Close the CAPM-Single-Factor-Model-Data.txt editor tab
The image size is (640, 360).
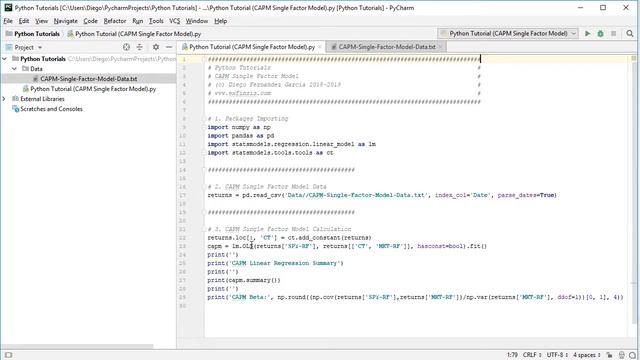[x=440, y=47]
